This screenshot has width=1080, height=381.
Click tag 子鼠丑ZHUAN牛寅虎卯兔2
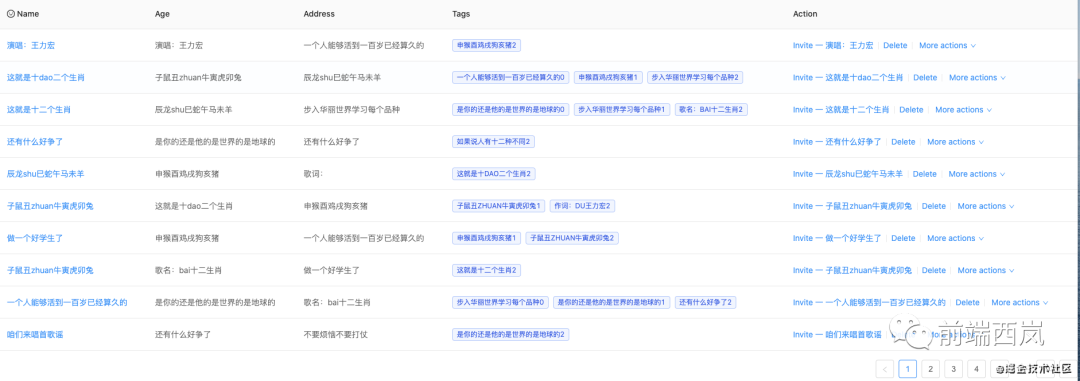pos(573,238)
